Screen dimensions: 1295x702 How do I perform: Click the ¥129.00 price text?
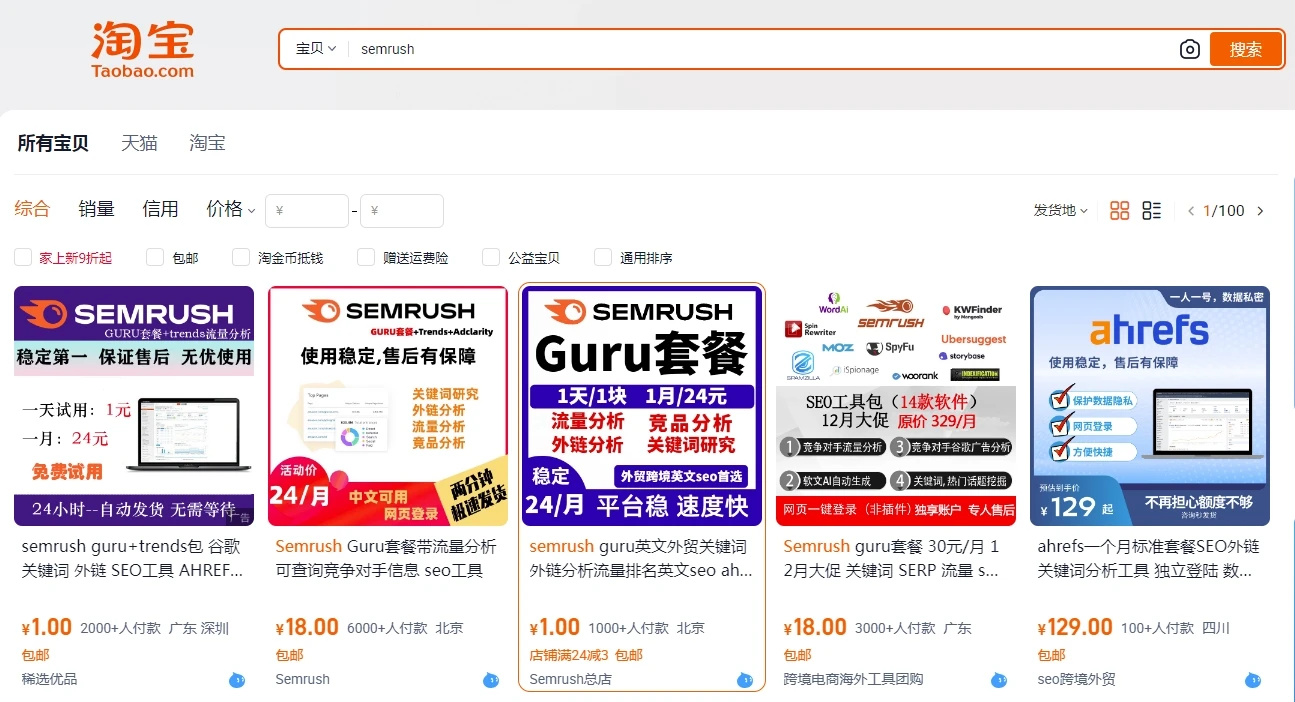click(x=1075, y=627)
